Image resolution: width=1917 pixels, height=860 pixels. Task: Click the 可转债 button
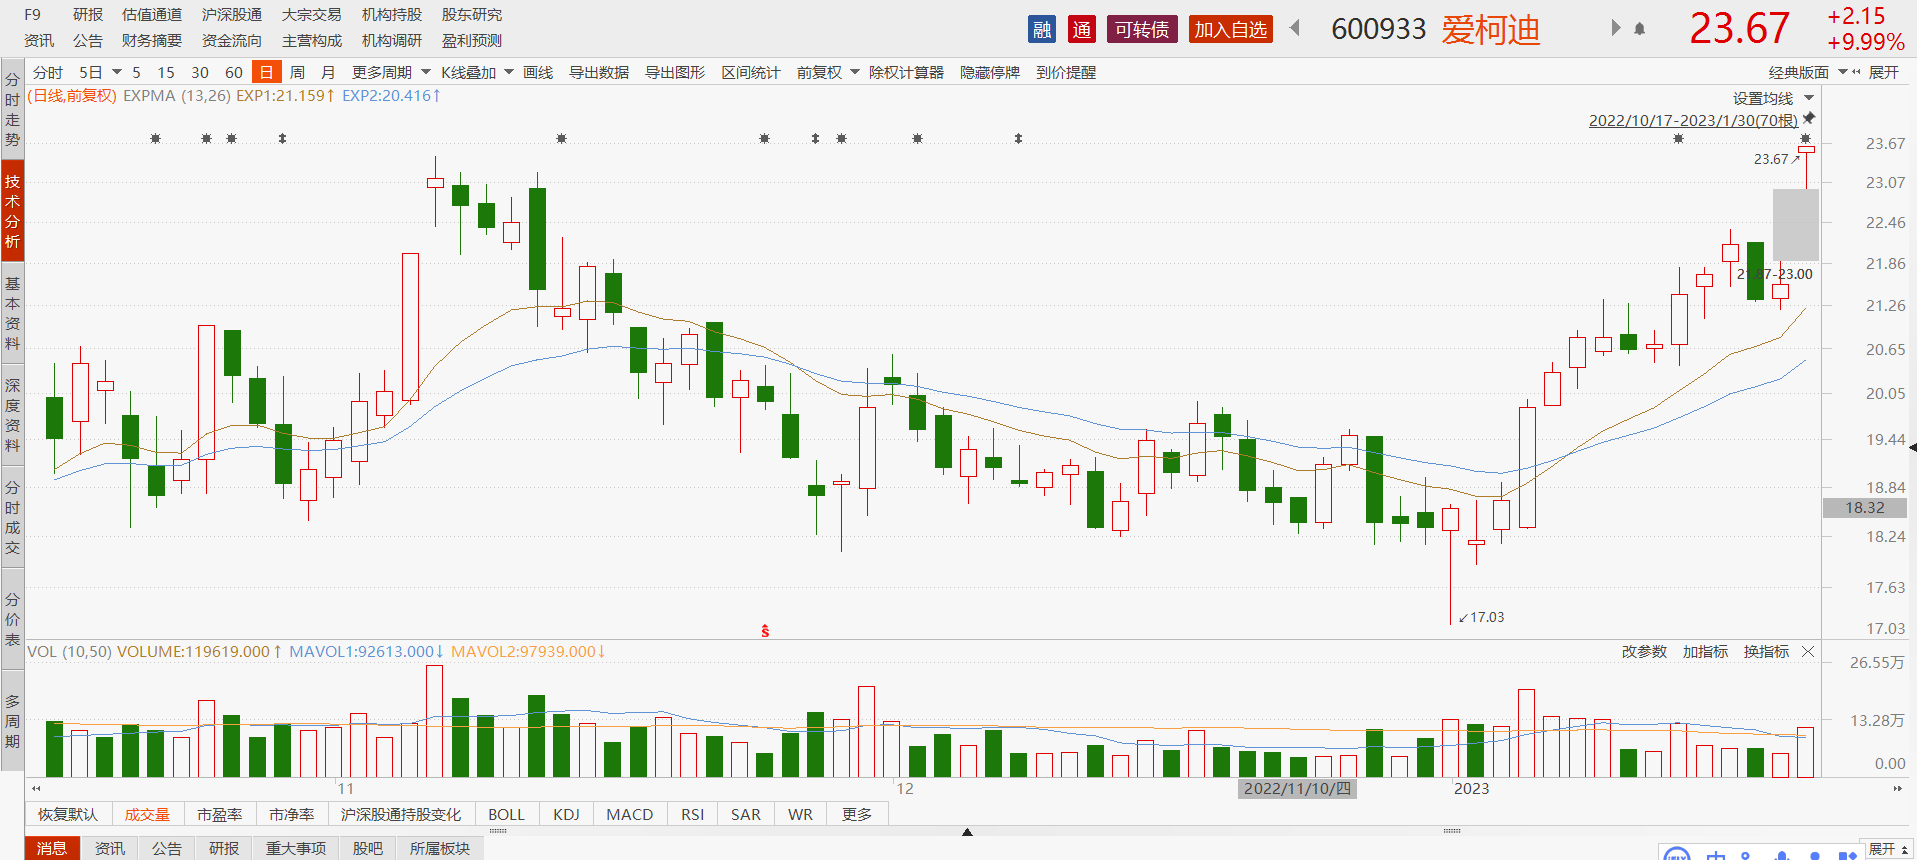coord(1142,29)
